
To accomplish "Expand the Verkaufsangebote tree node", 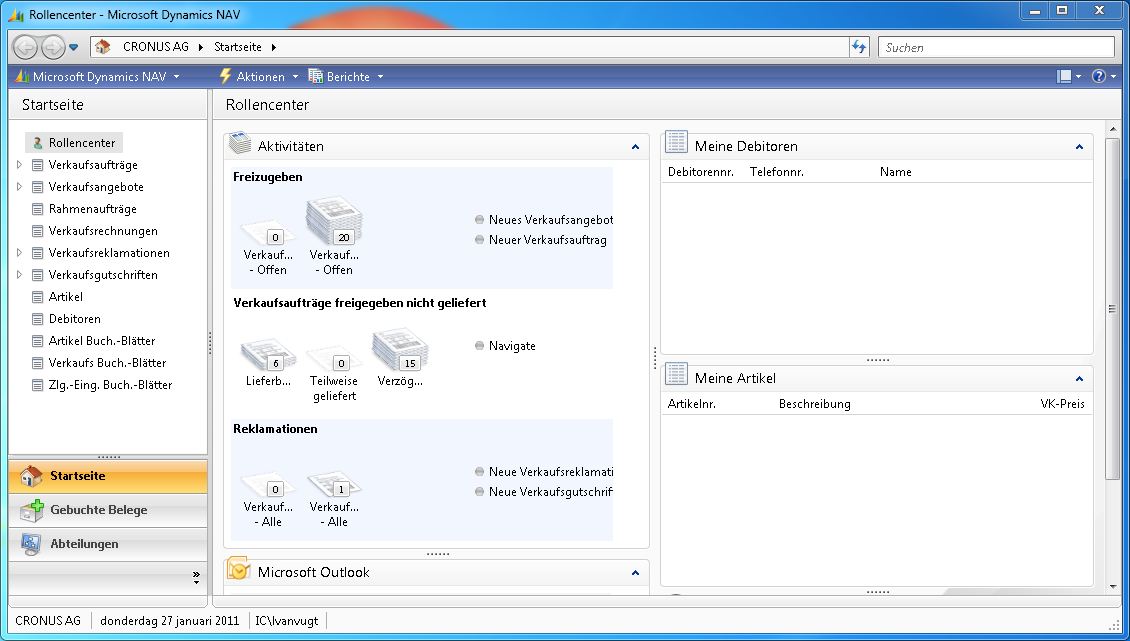I will [x=19, y=187].
